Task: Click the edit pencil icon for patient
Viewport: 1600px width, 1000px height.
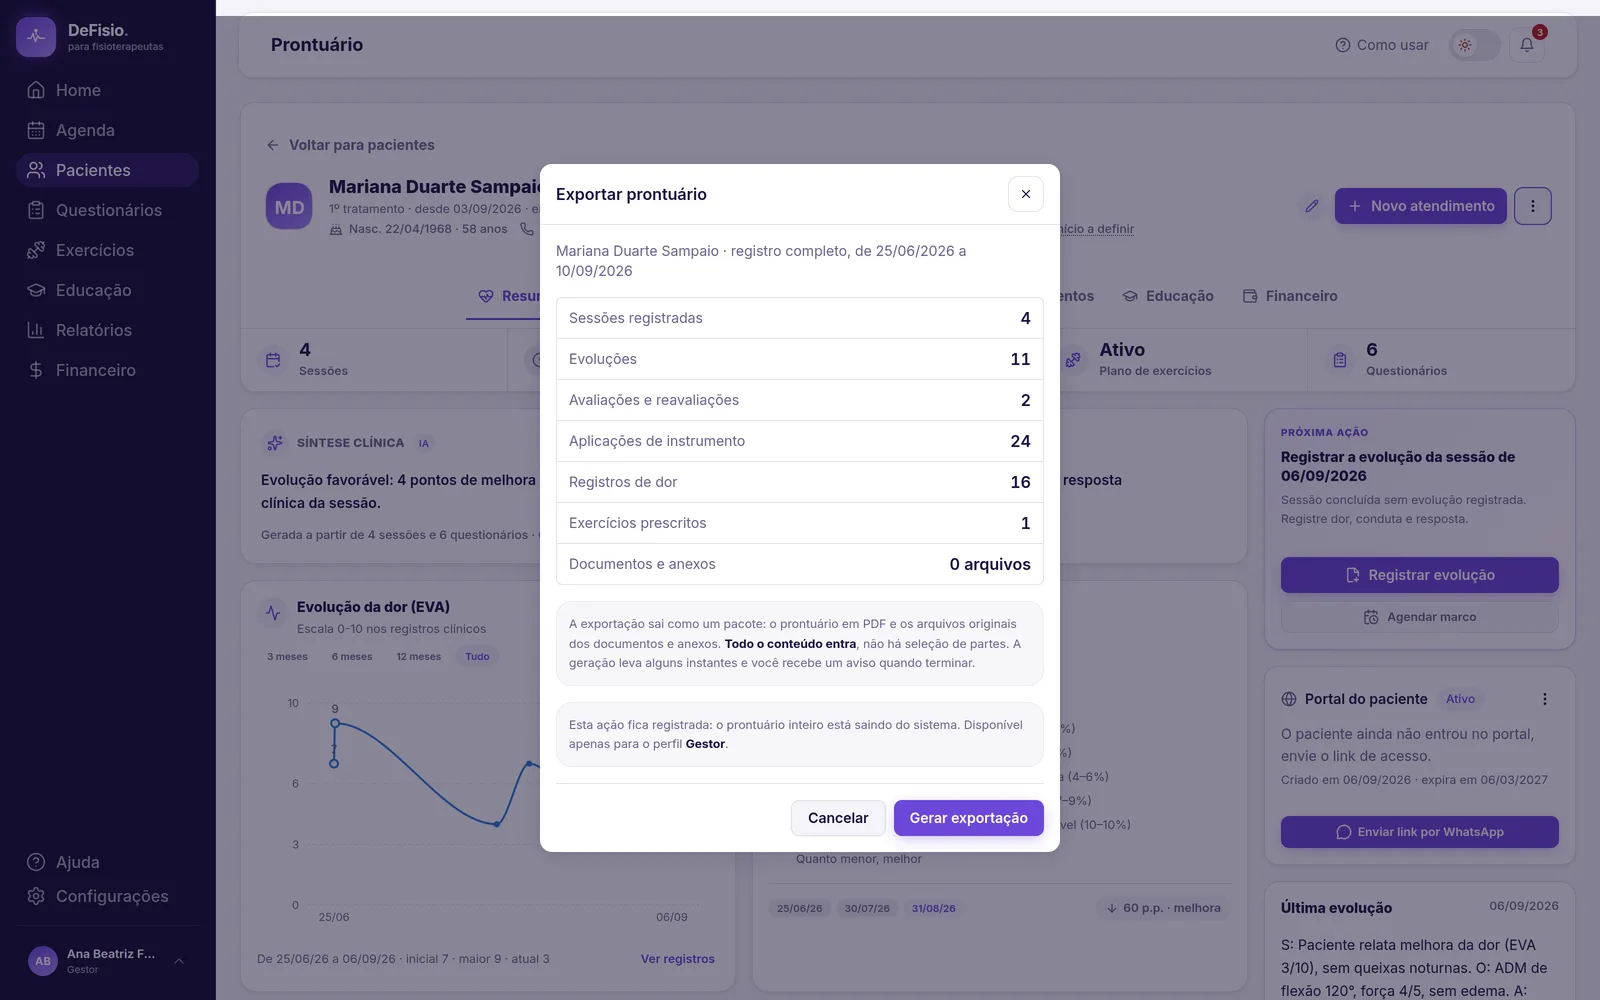Action: [1312, 206]
